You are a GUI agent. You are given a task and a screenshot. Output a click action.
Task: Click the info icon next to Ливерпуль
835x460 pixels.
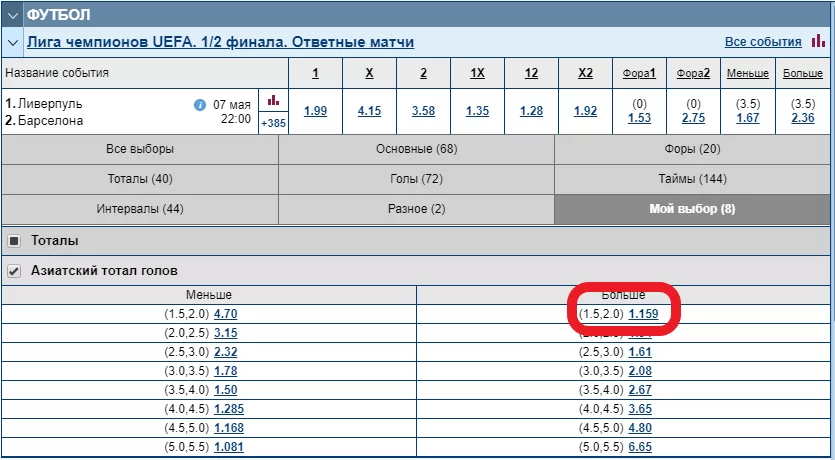[x=200, y=104]
